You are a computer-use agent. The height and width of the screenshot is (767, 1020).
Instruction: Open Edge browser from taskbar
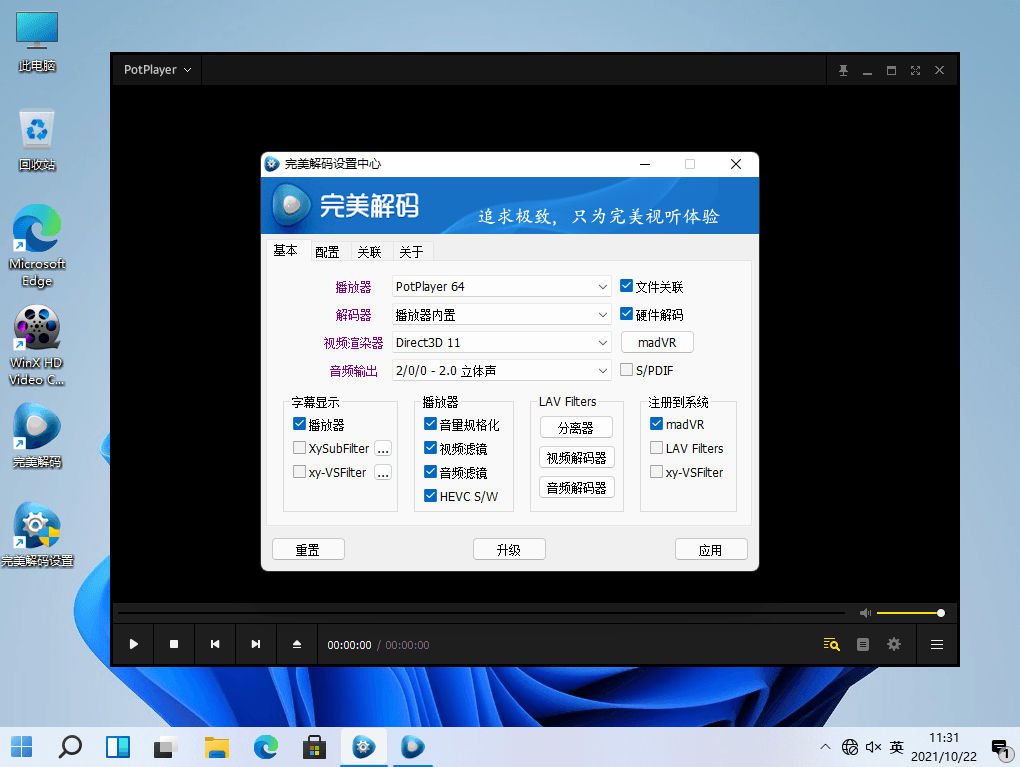(265, 747)
